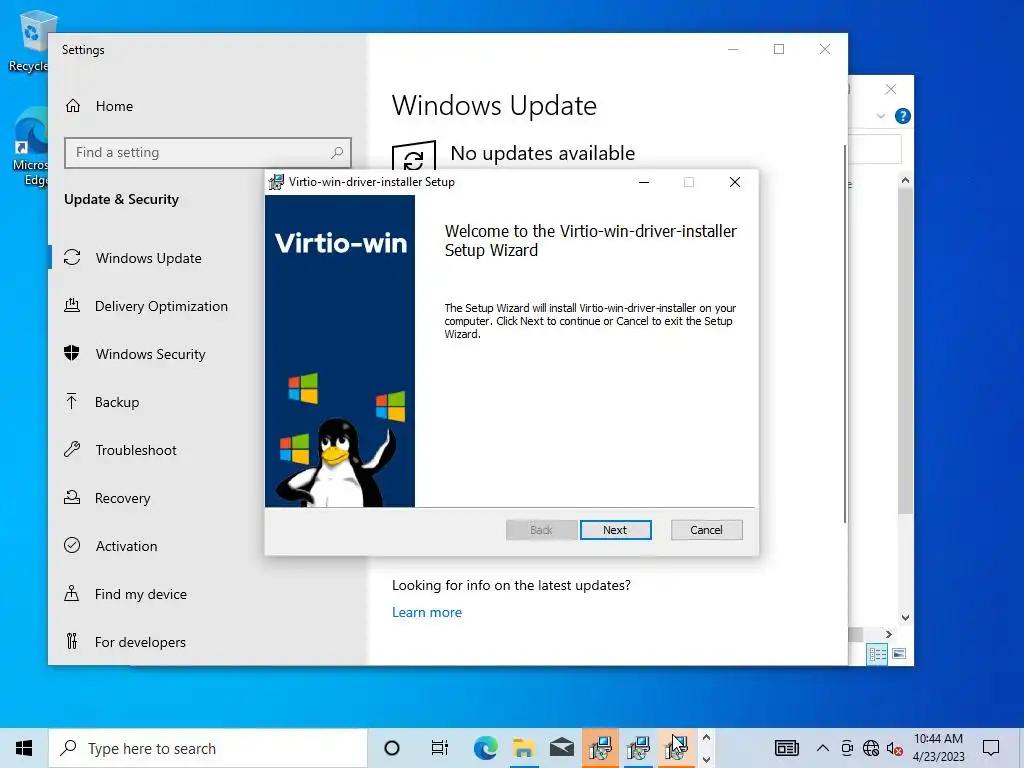Viewport: 1024px width, 768px height.
Task: Click the Find my device person icon
Action: click(72, 593)
